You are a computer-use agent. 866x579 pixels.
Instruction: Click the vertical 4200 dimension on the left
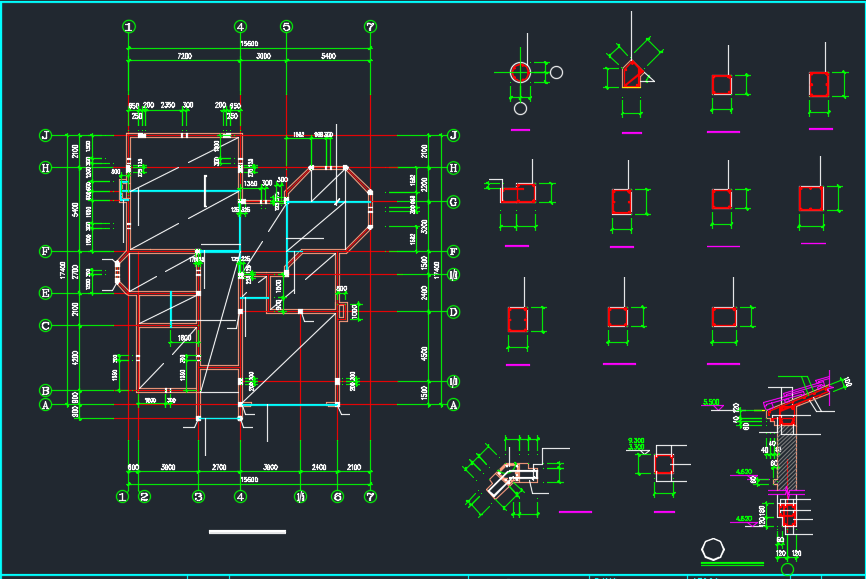click(x=75, y=357)
